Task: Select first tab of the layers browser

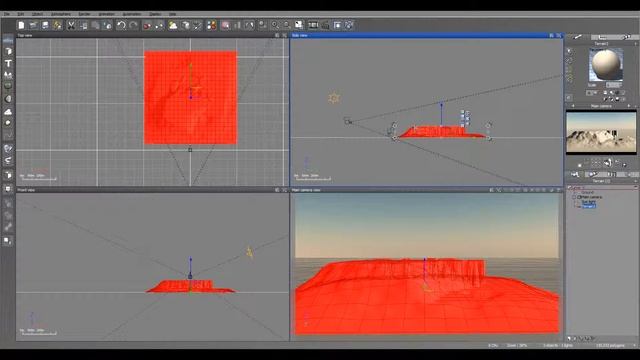Action: click(x=575, y=174)
